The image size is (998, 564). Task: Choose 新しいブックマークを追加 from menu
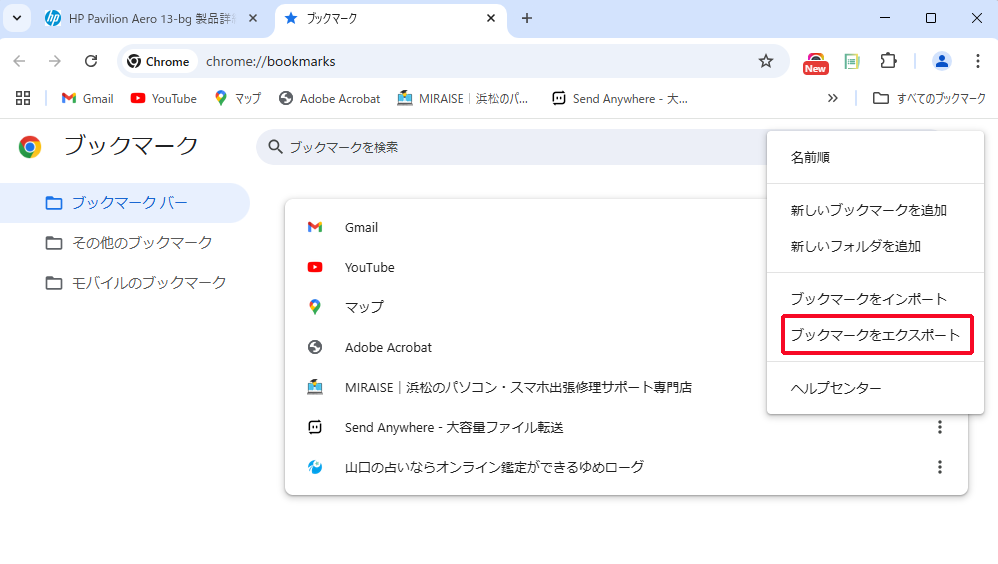pos(875,210)
